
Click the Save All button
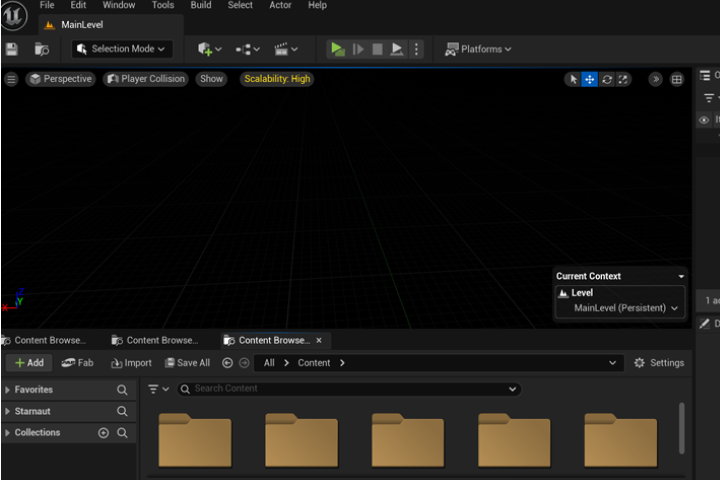[x=187, y=363]
